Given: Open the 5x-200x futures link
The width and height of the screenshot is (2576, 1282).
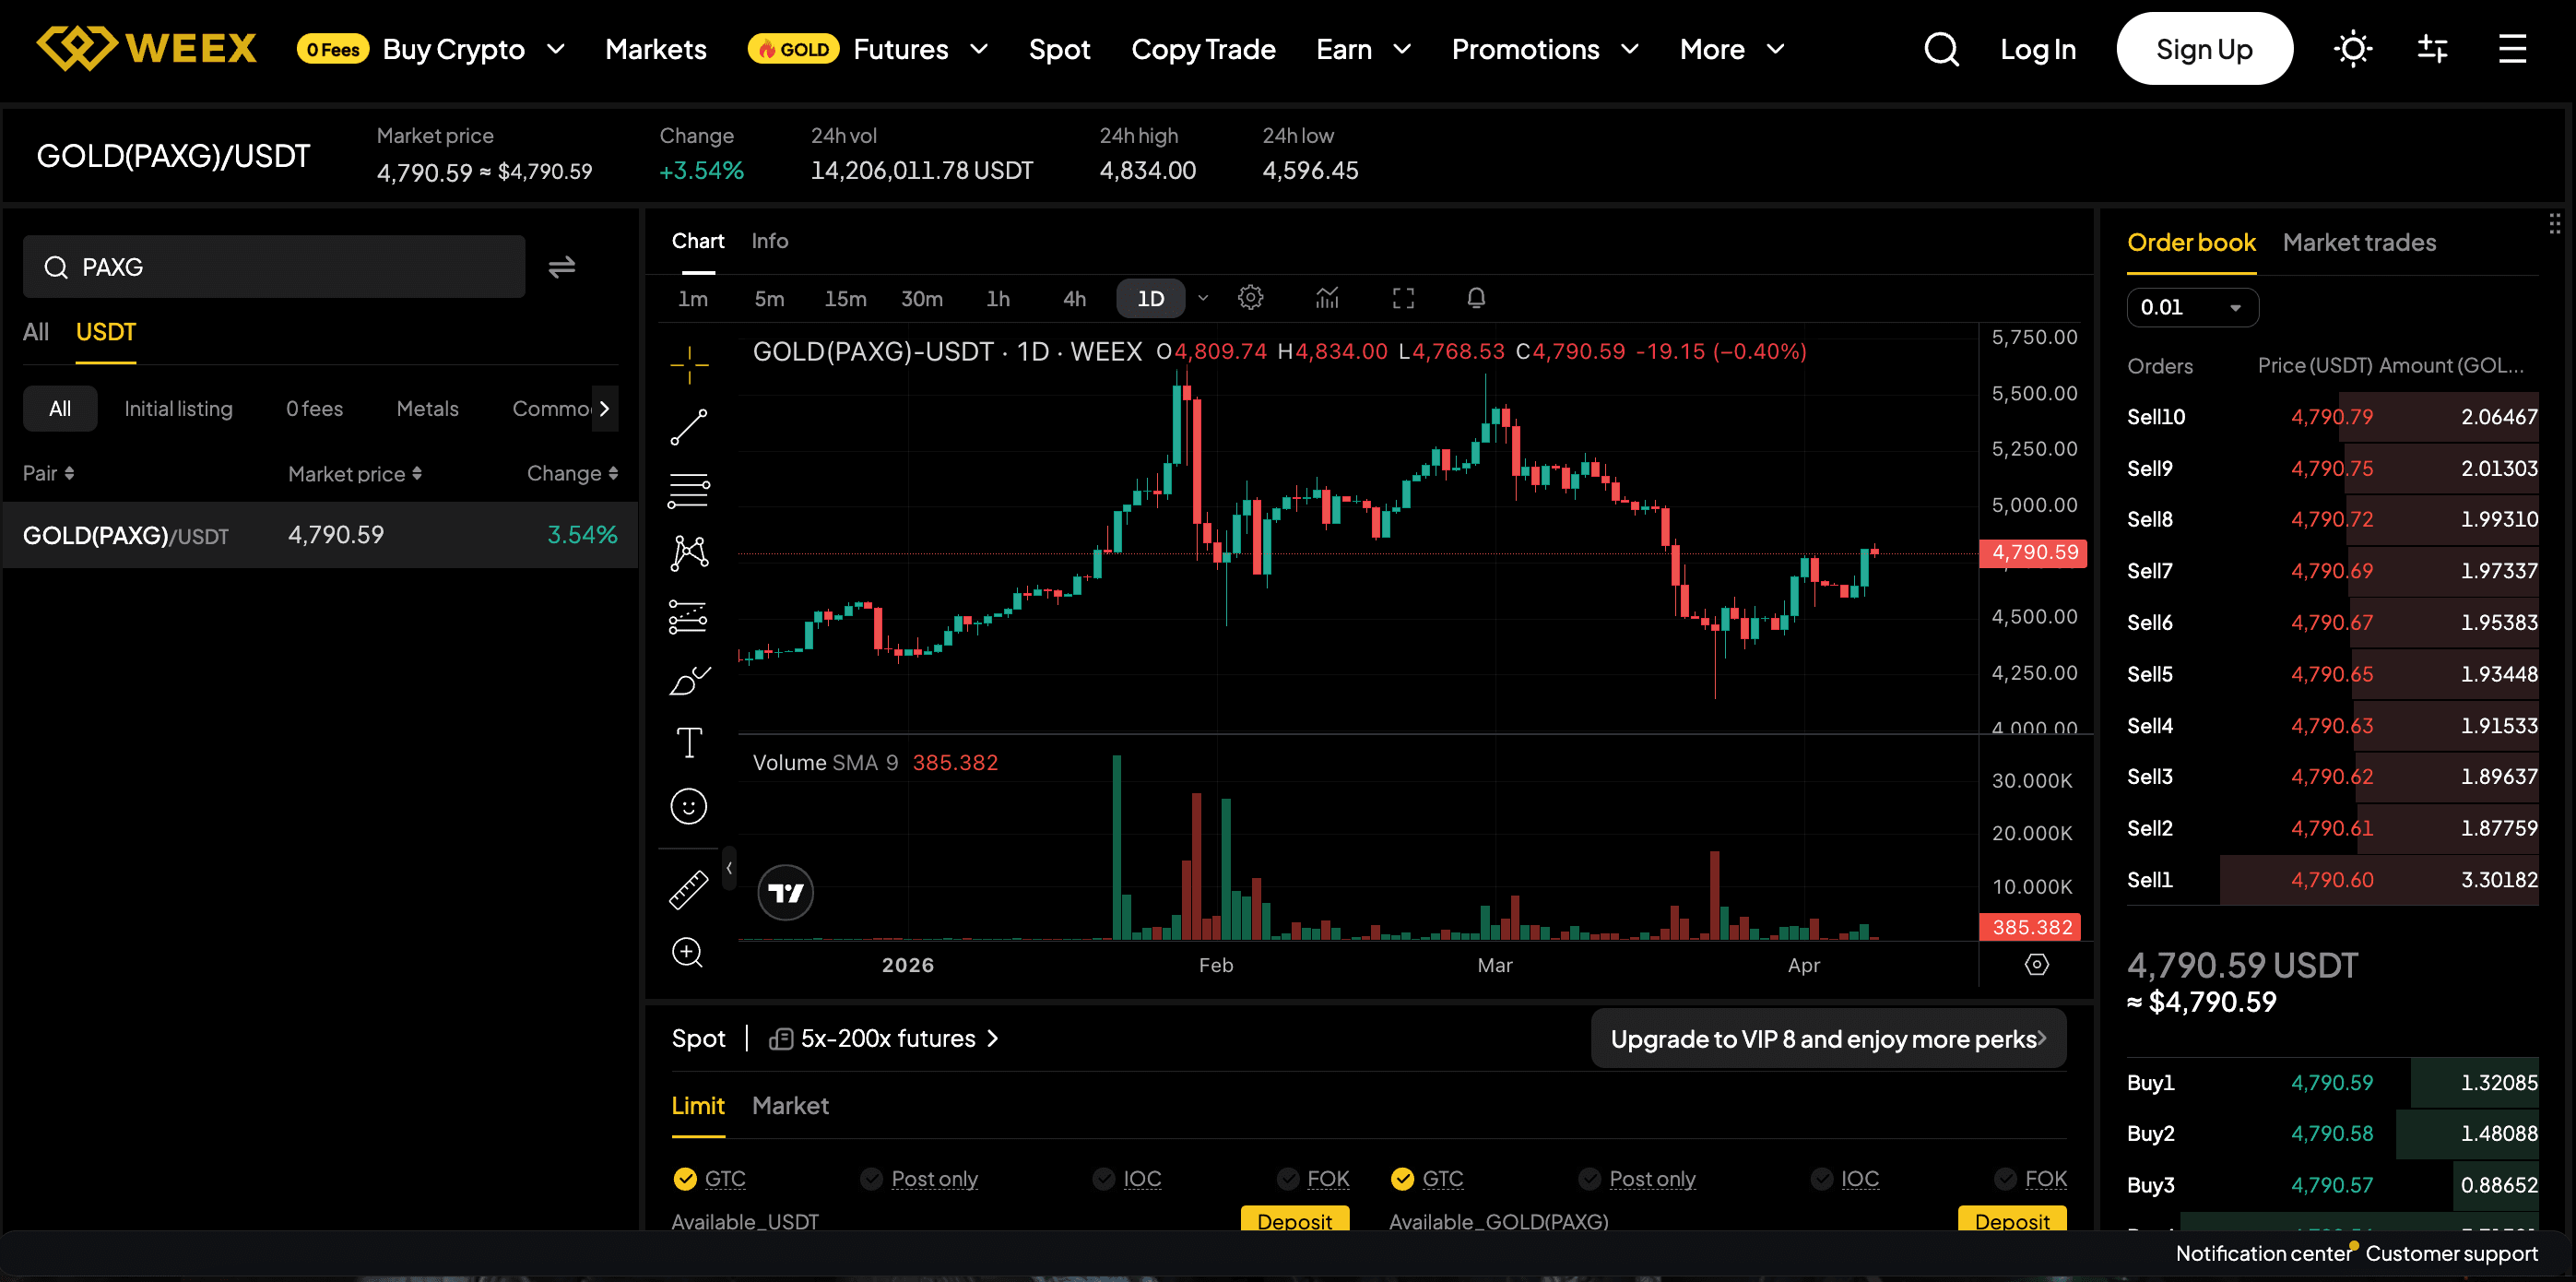Looking at the screenshot, I should coord(884,1039).
